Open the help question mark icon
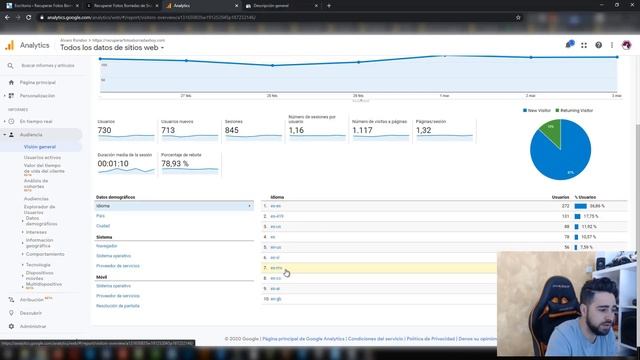This screenshot has height=360, width=640. [x=598, y=45]
